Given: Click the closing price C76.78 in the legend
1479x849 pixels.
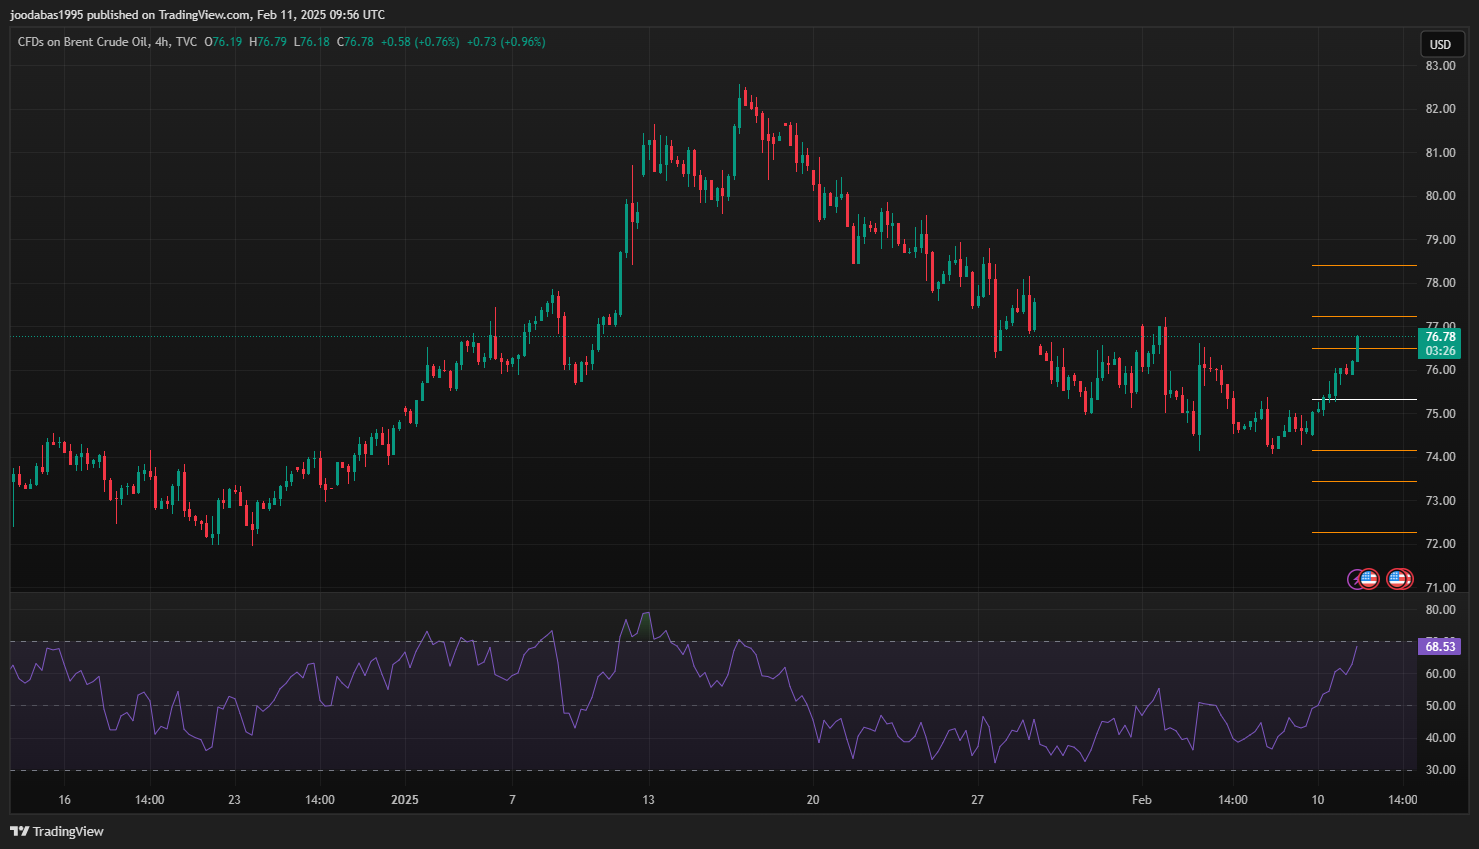Looking at the screenshot, I should 356,42.
